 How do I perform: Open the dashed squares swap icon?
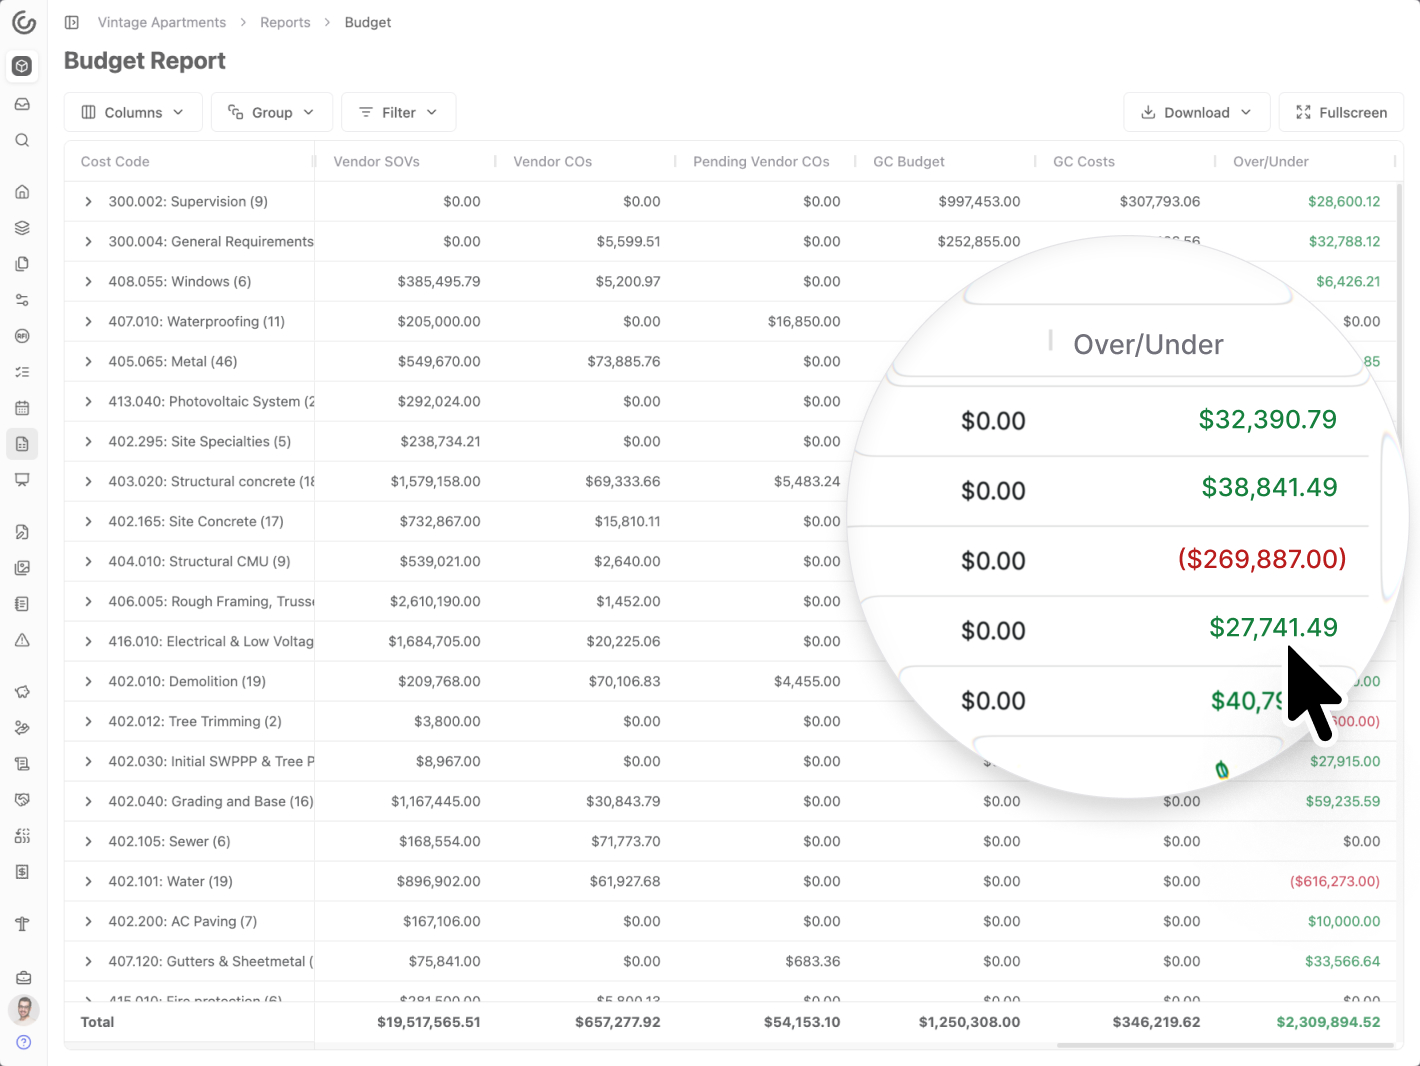[x=22, y=836]
